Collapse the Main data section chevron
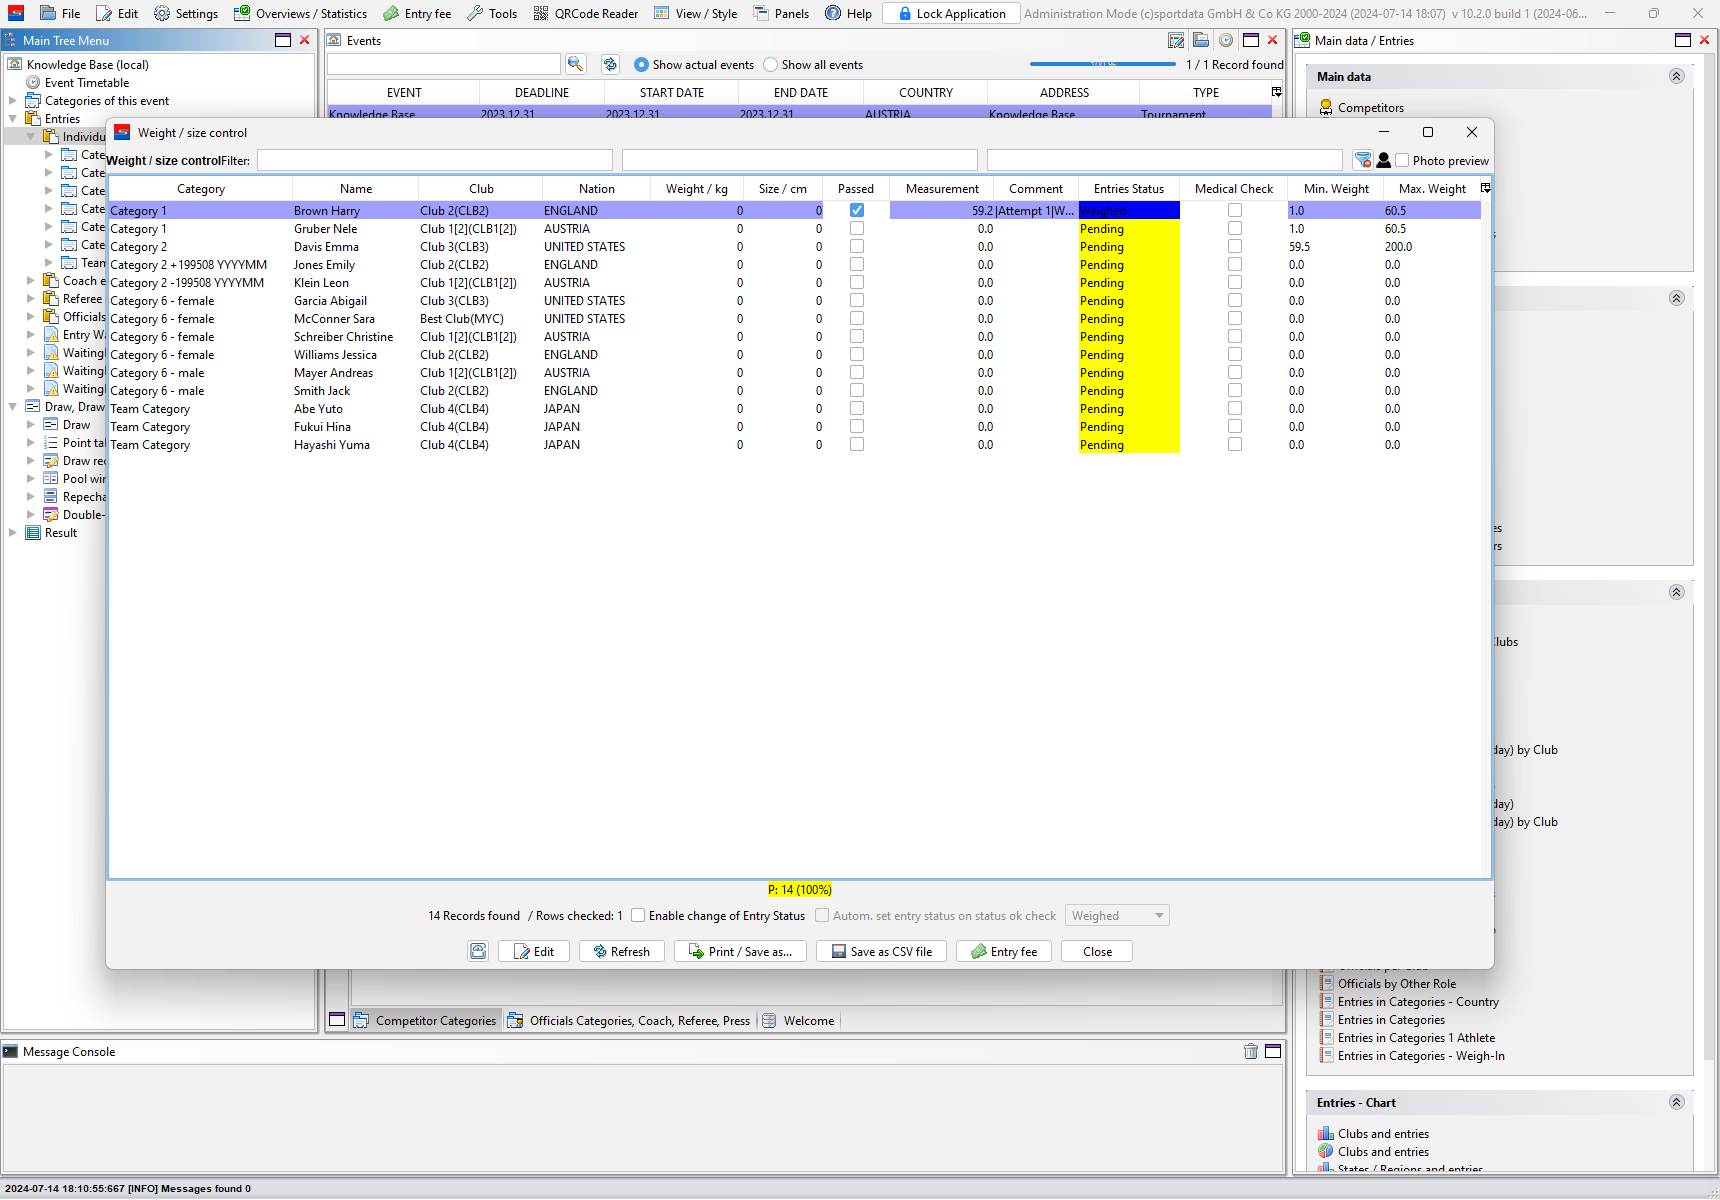1720x1200 pixels. (1677, 76)
